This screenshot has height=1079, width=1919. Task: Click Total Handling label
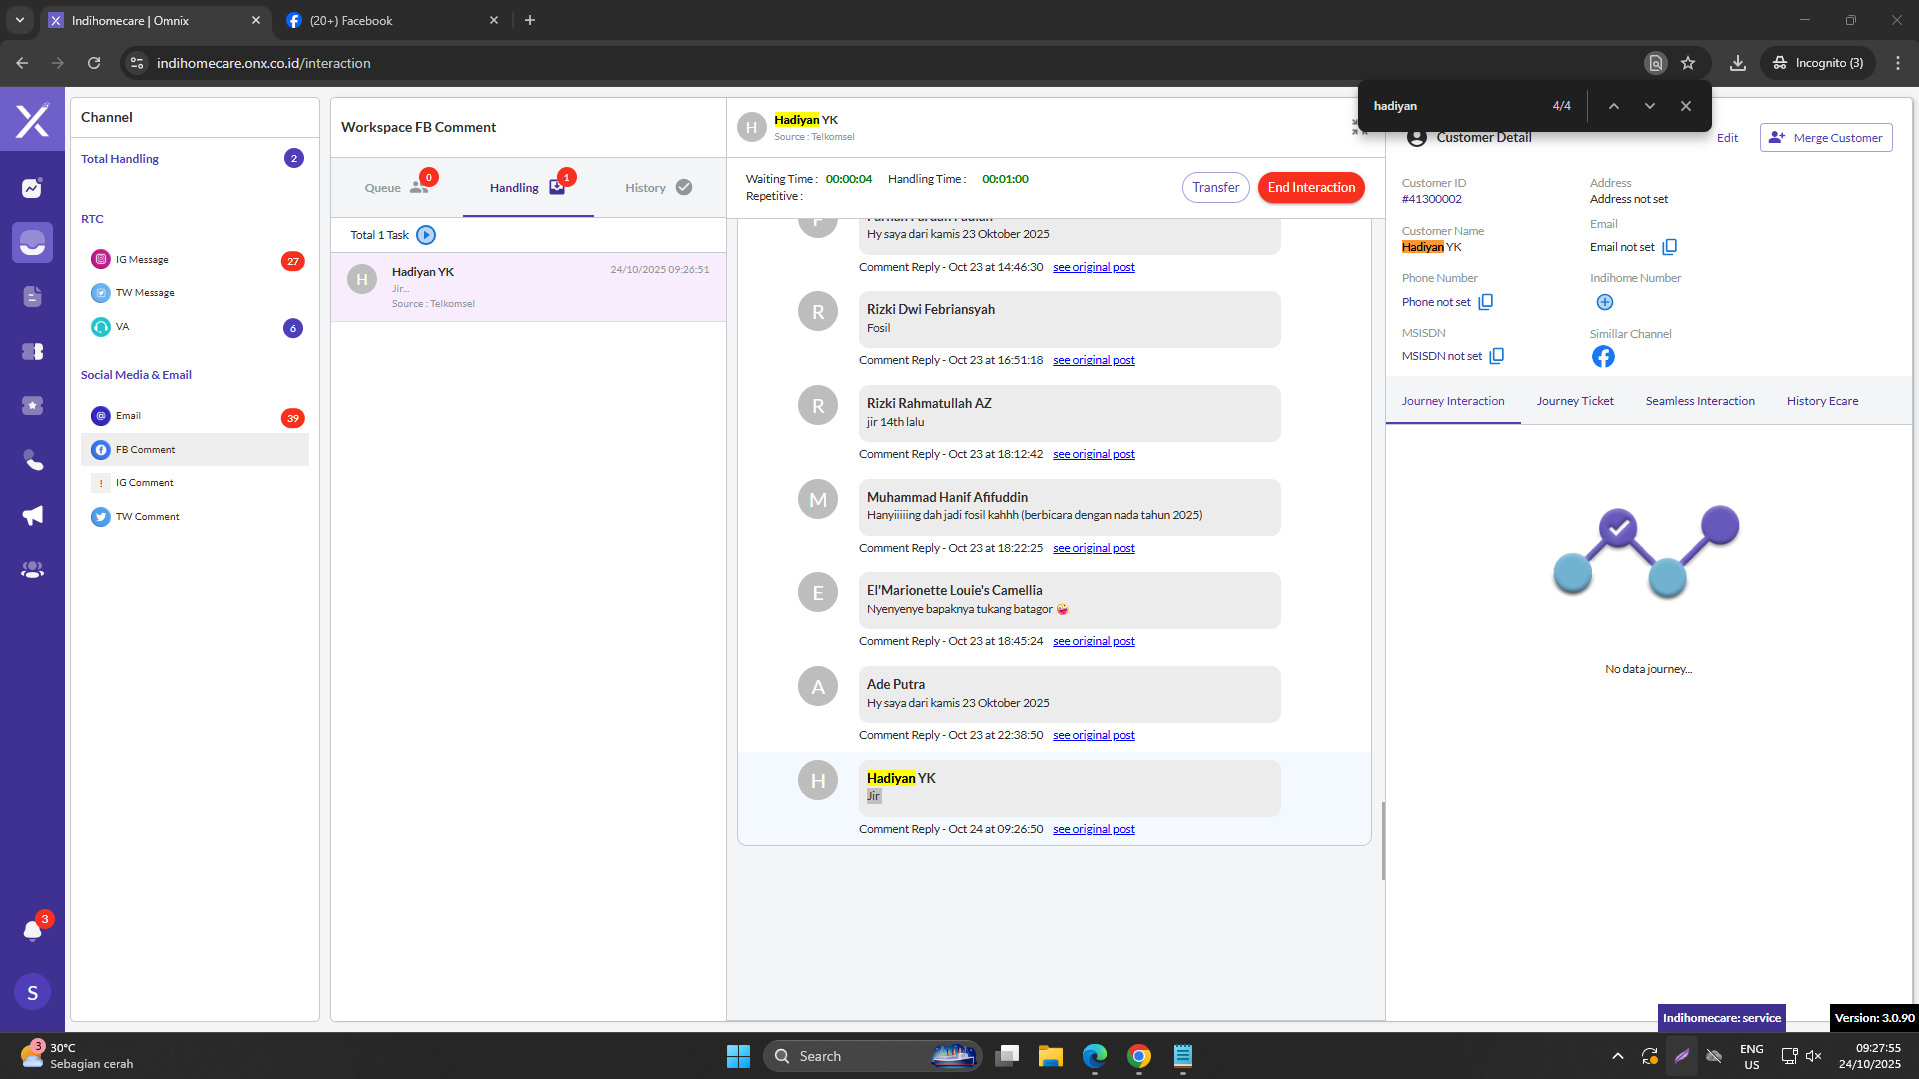coord(120,159)
